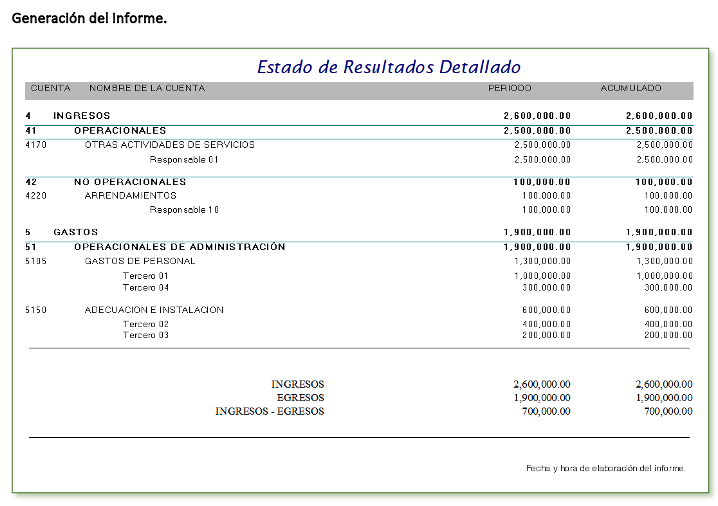Click the 'Responsable 01' label
Viewport: 718px width, 506px height.
tap(184, 160)
